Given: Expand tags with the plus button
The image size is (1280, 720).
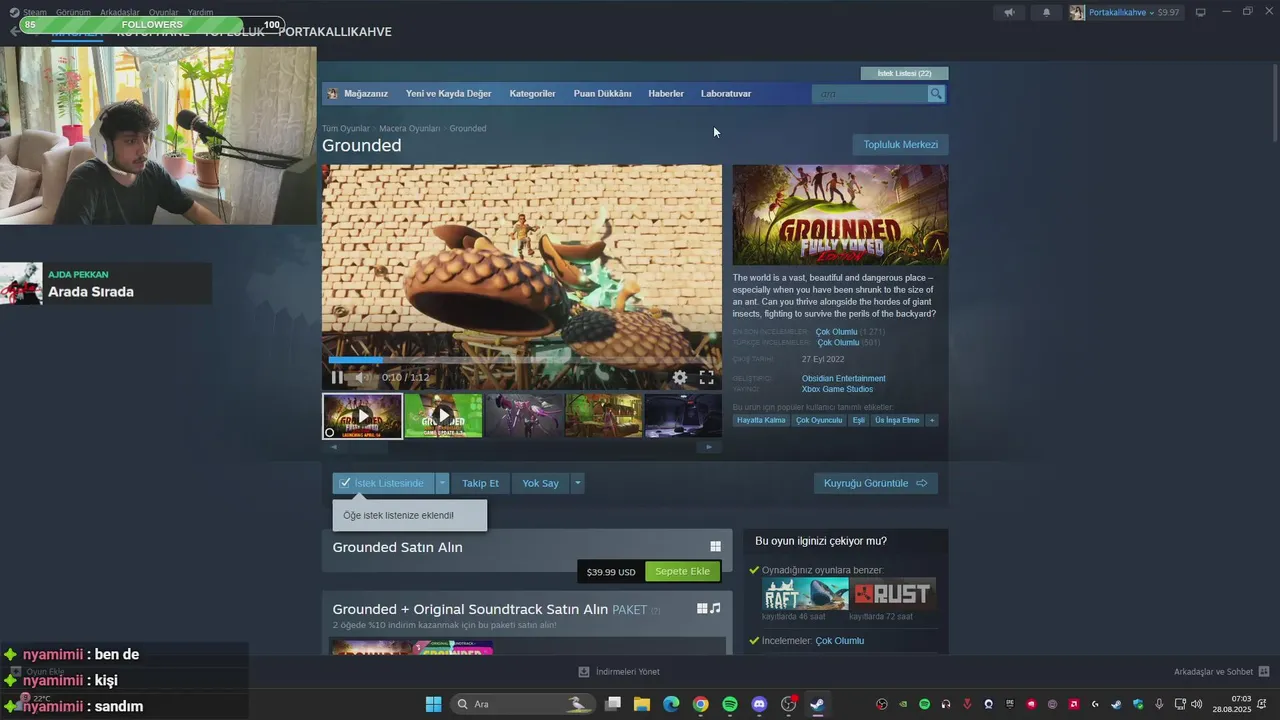Looking at the screenshot, I should pyautogui.click(x=932, y=421).
